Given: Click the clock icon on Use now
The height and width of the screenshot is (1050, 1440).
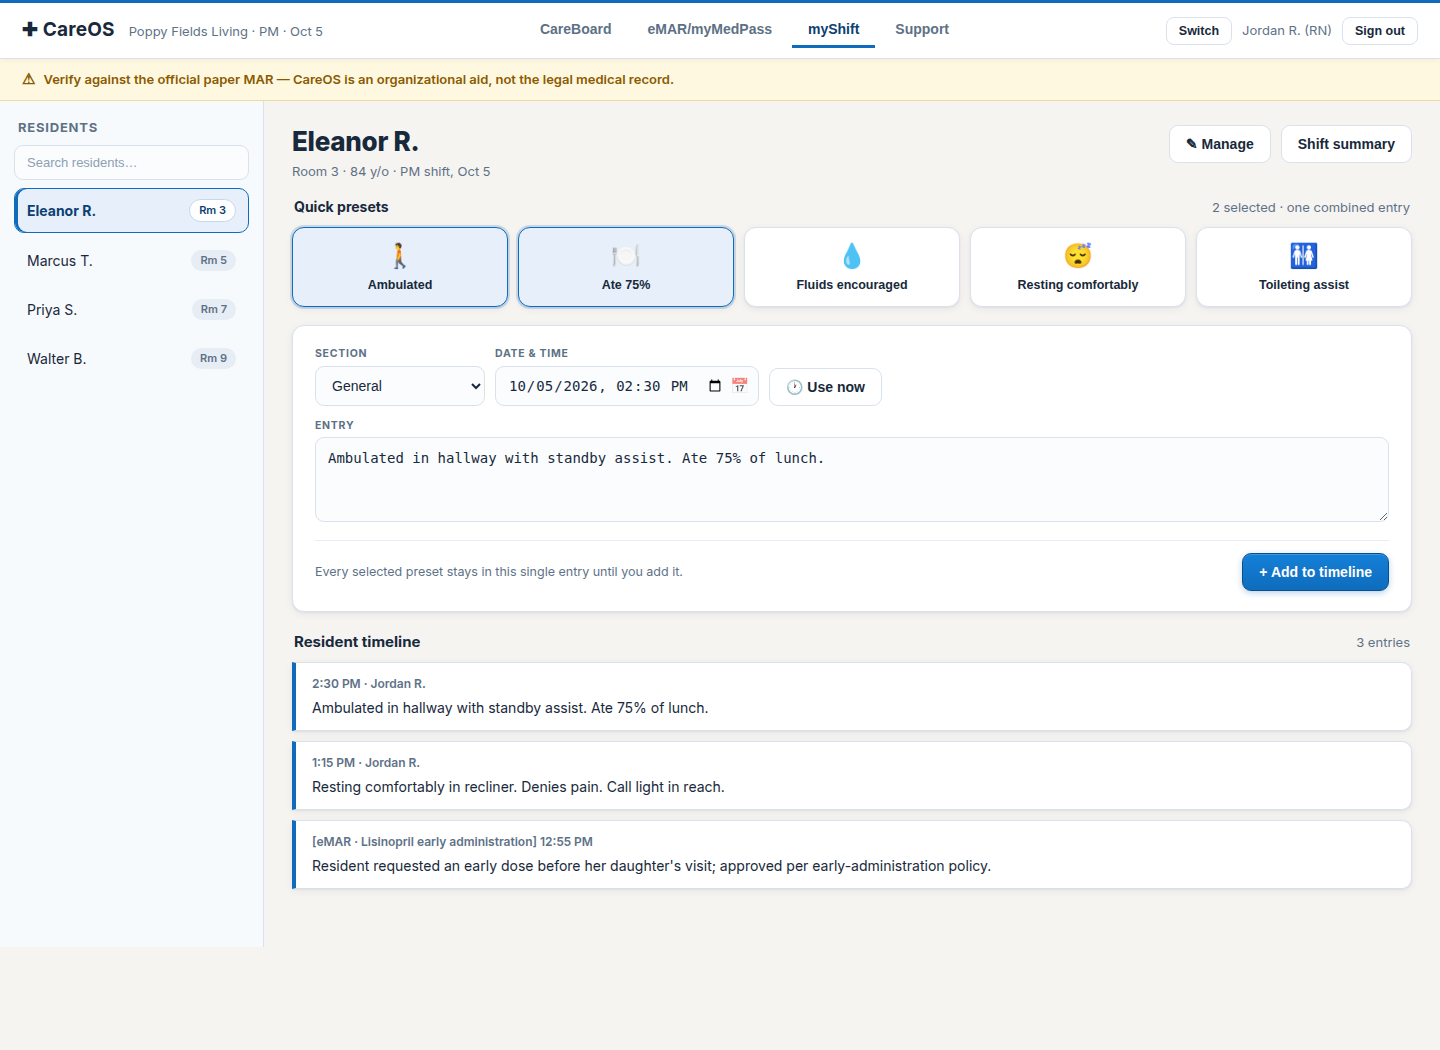Looking at the screenshot, I should (x=794, y=387).
